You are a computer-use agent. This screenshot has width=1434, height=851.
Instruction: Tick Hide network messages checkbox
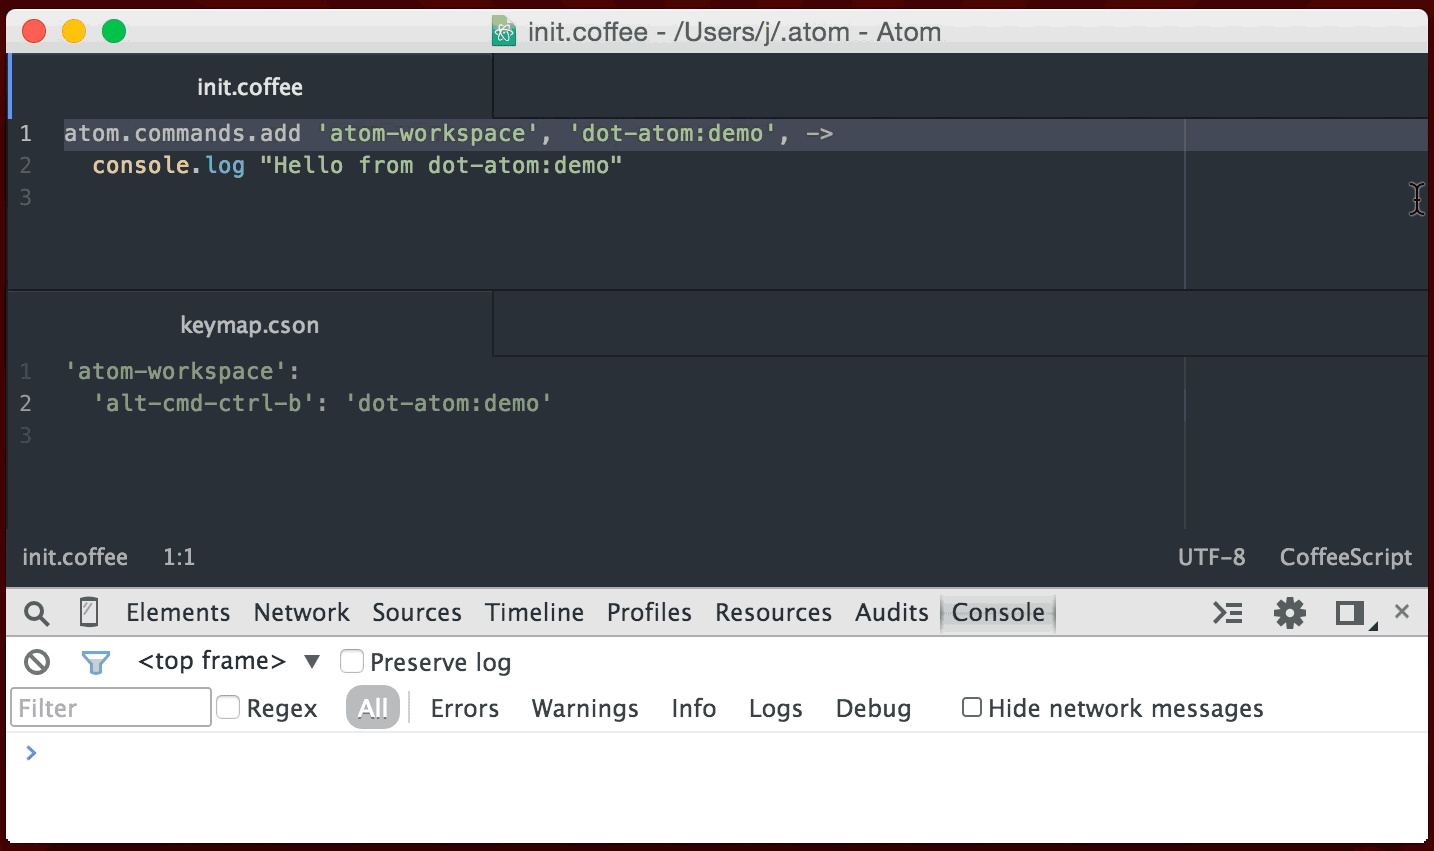tap(972, 707)
